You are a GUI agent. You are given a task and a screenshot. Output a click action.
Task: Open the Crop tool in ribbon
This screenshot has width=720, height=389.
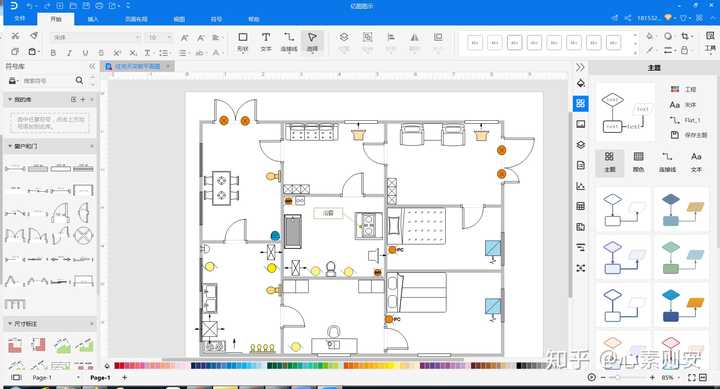[686, 36]
